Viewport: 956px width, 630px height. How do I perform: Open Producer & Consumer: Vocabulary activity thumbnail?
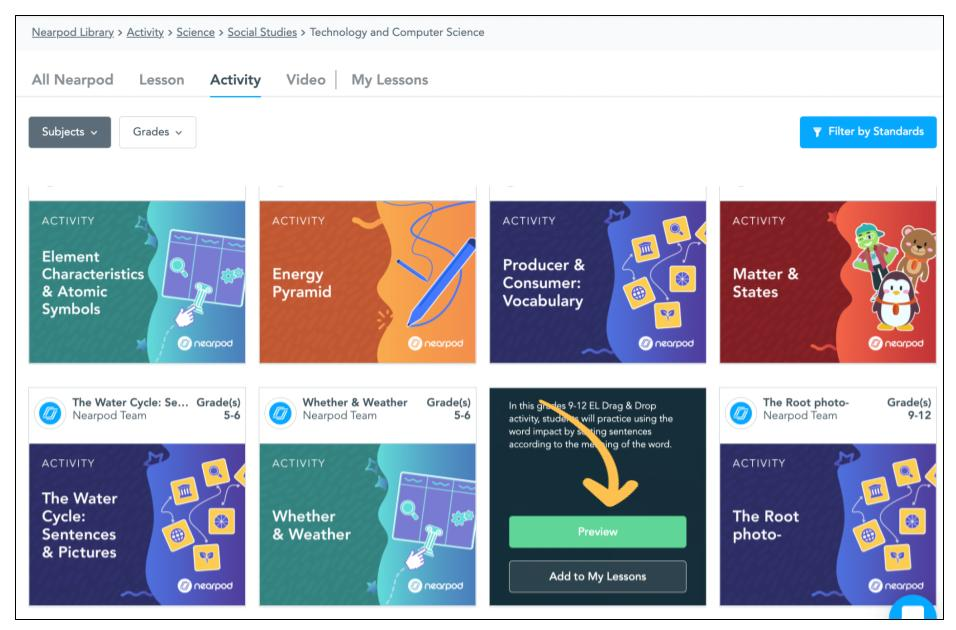click(598, 282)
